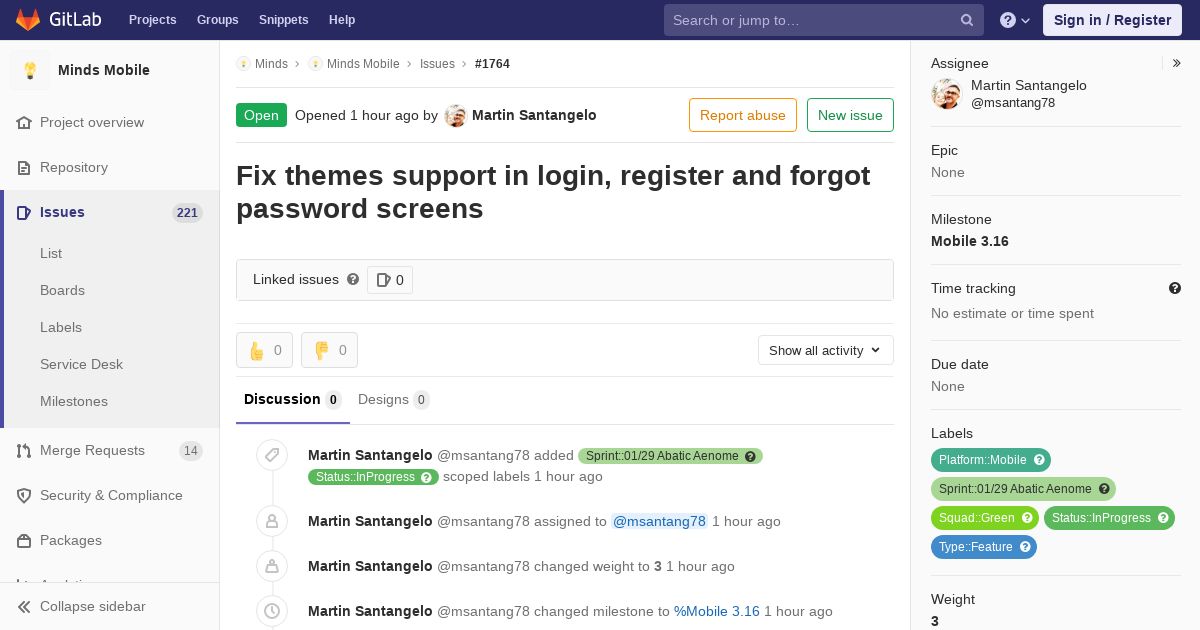Open the Show all activity dropdown
The width and height of the screenshot is (1200, 630).
pyautogui.click(x=825, y=350)
